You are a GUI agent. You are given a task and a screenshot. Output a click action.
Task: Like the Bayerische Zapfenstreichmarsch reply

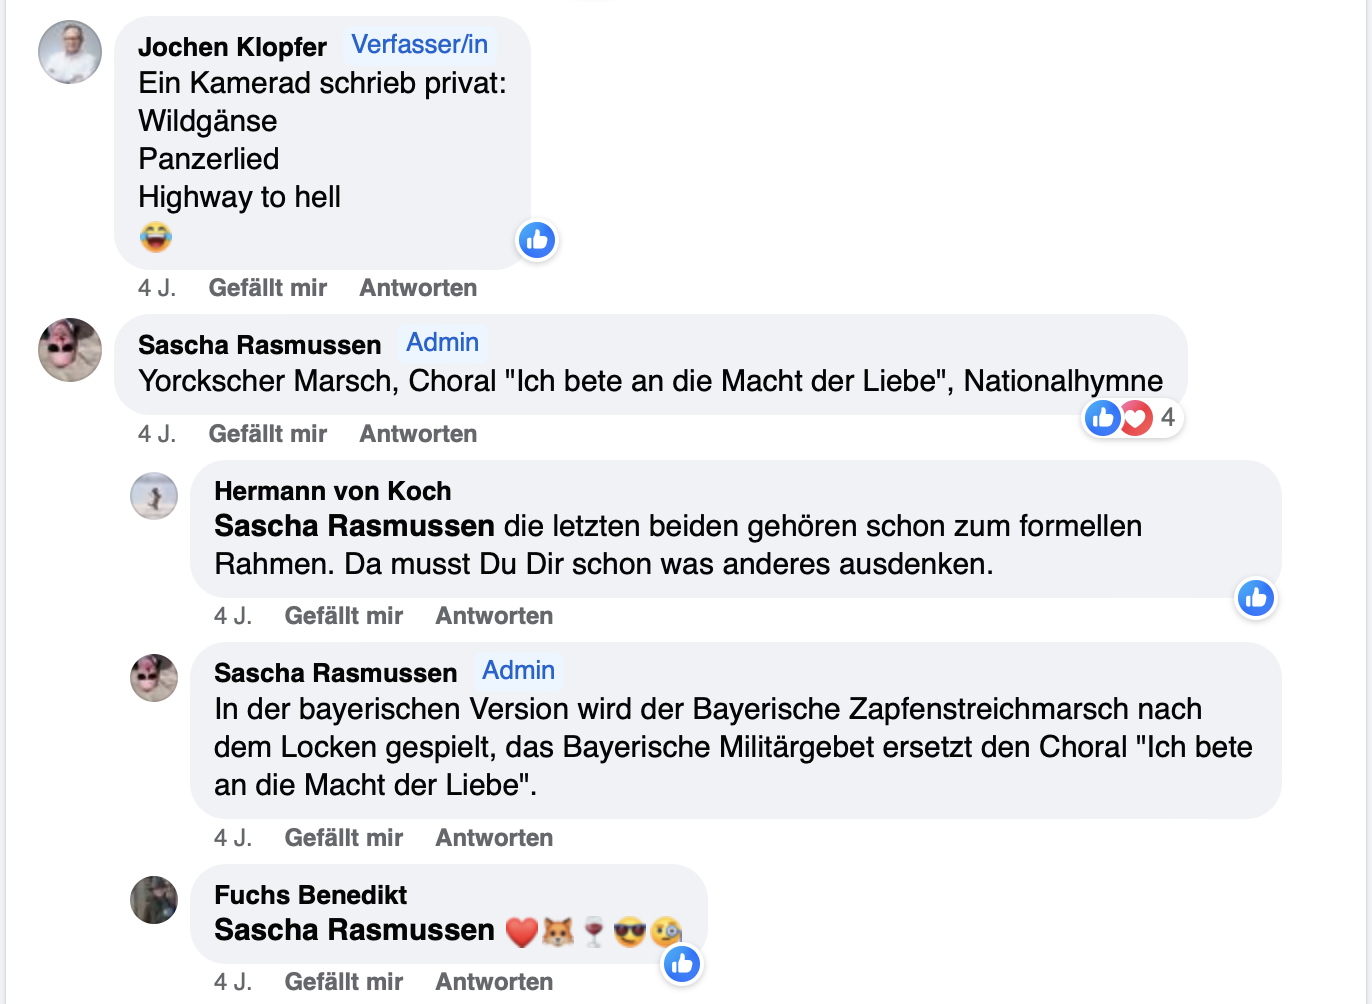pyautogui.click(x=343, y=838)
